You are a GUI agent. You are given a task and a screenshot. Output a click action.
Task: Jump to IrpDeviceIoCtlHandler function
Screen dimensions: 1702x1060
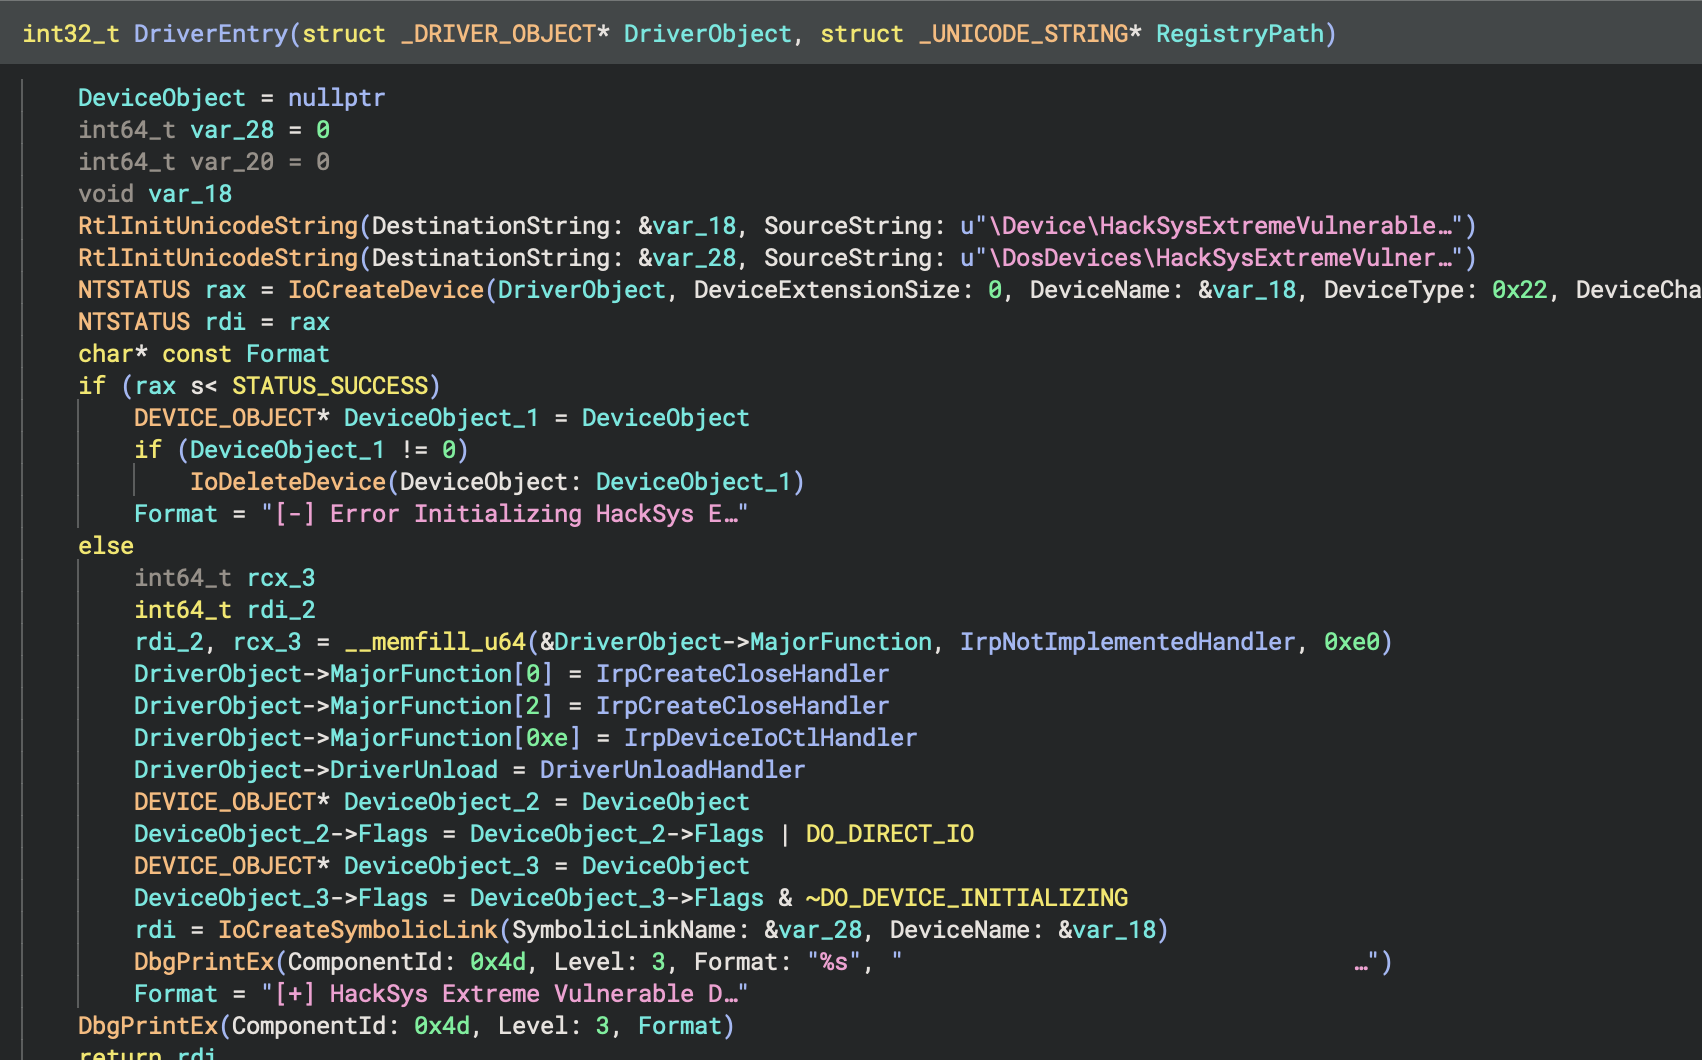[x=770, y=738]
